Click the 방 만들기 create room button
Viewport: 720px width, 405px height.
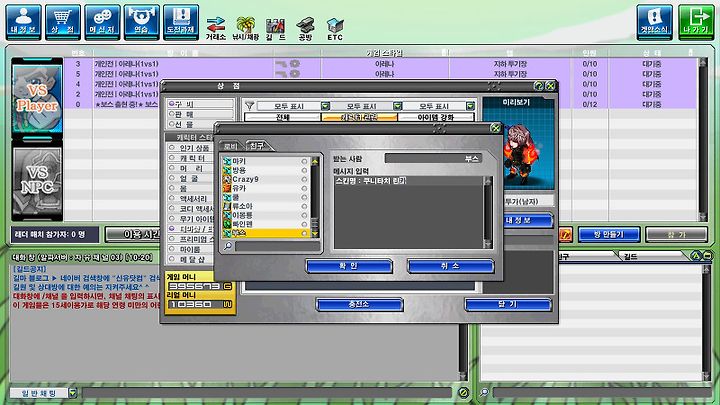coord(609,235)
